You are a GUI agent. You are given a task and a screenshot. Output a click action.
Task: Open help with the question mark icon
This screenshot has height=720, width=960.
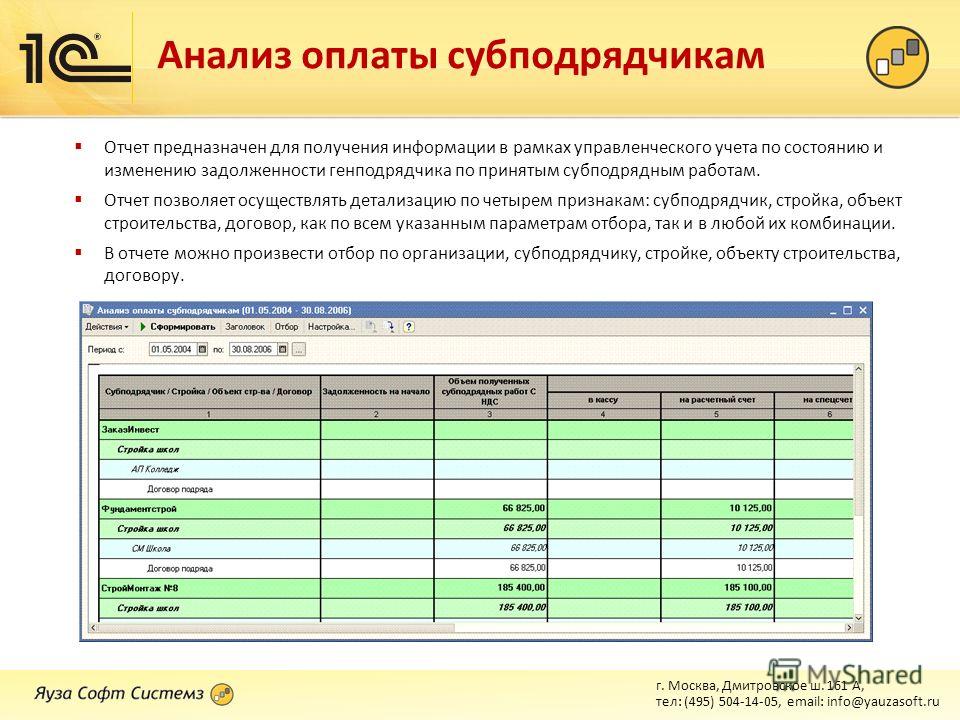tap(409, 327)
